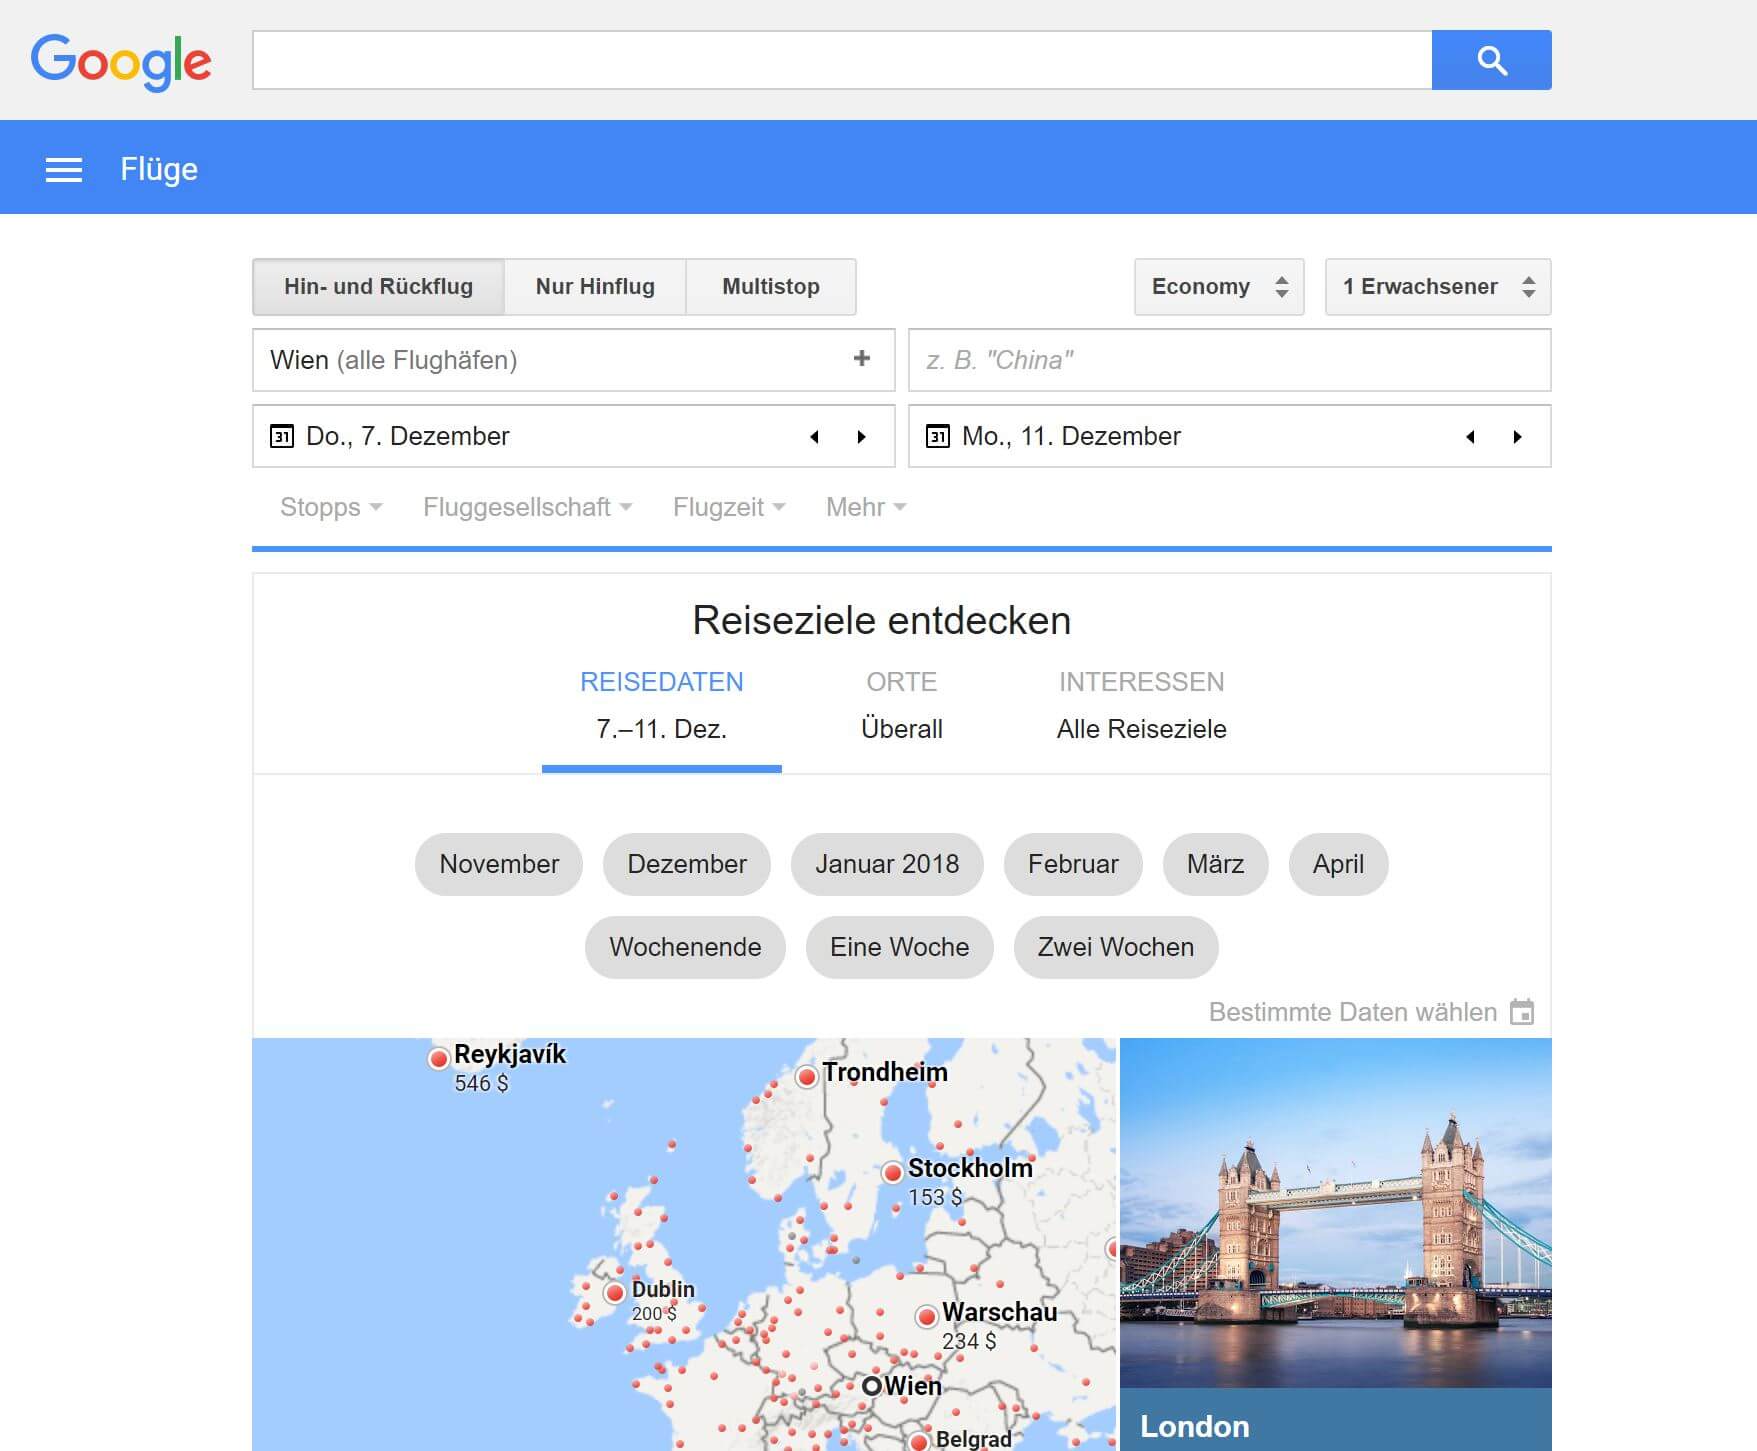Open the Economy class dropdown
1757x1451 pixels.
(x=1218, y=287)
